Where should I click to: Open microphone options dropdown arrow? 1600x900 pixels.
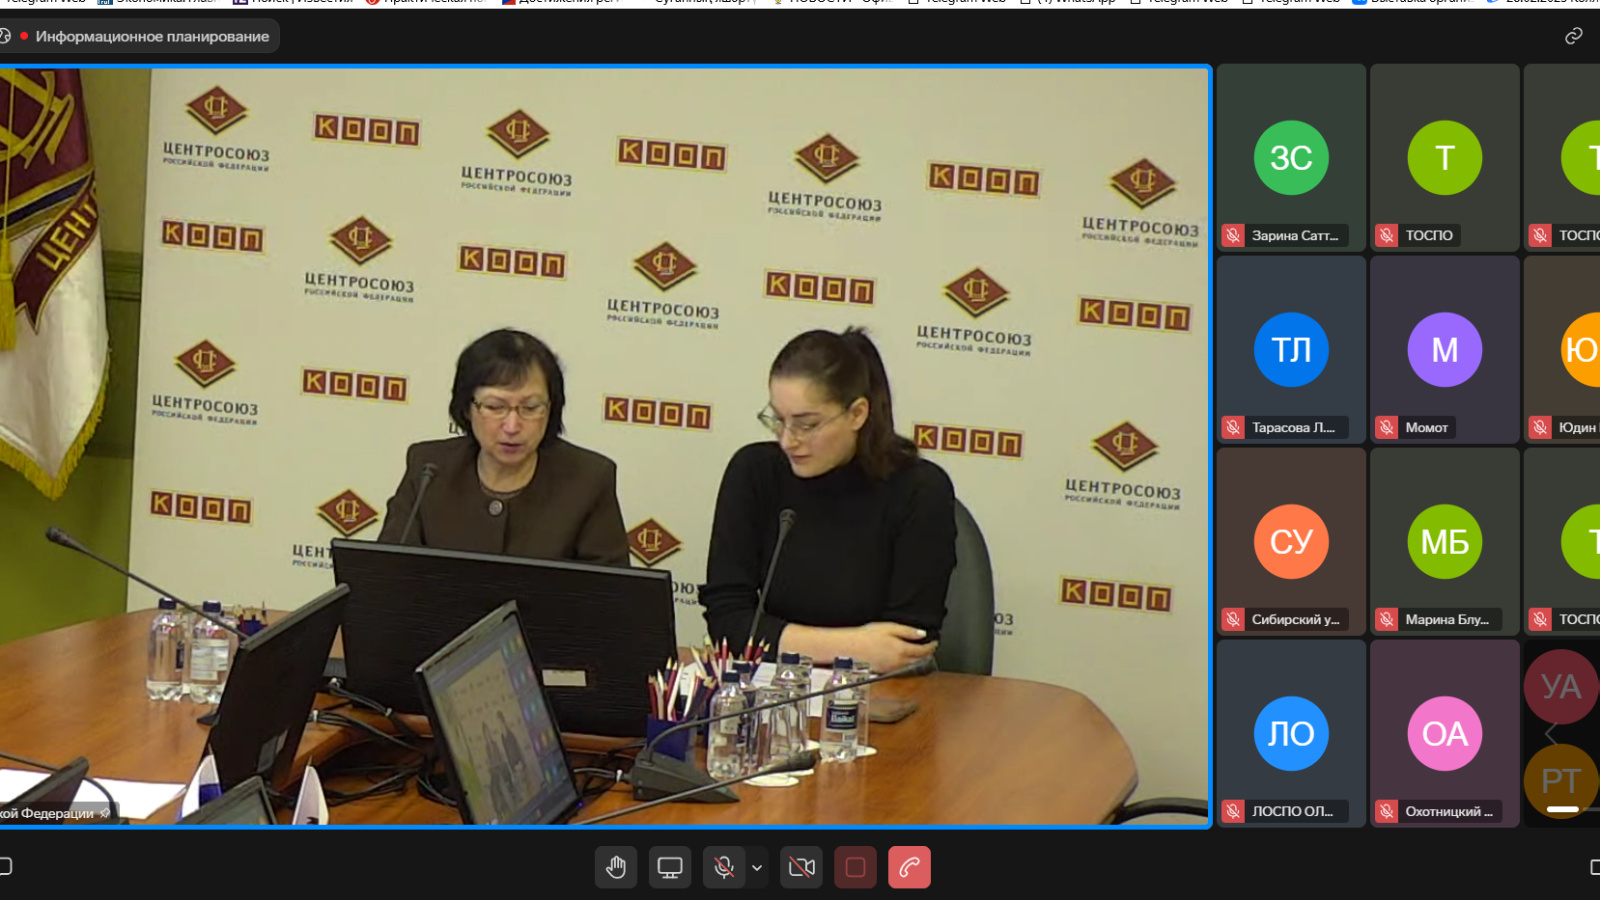[757, 868]
